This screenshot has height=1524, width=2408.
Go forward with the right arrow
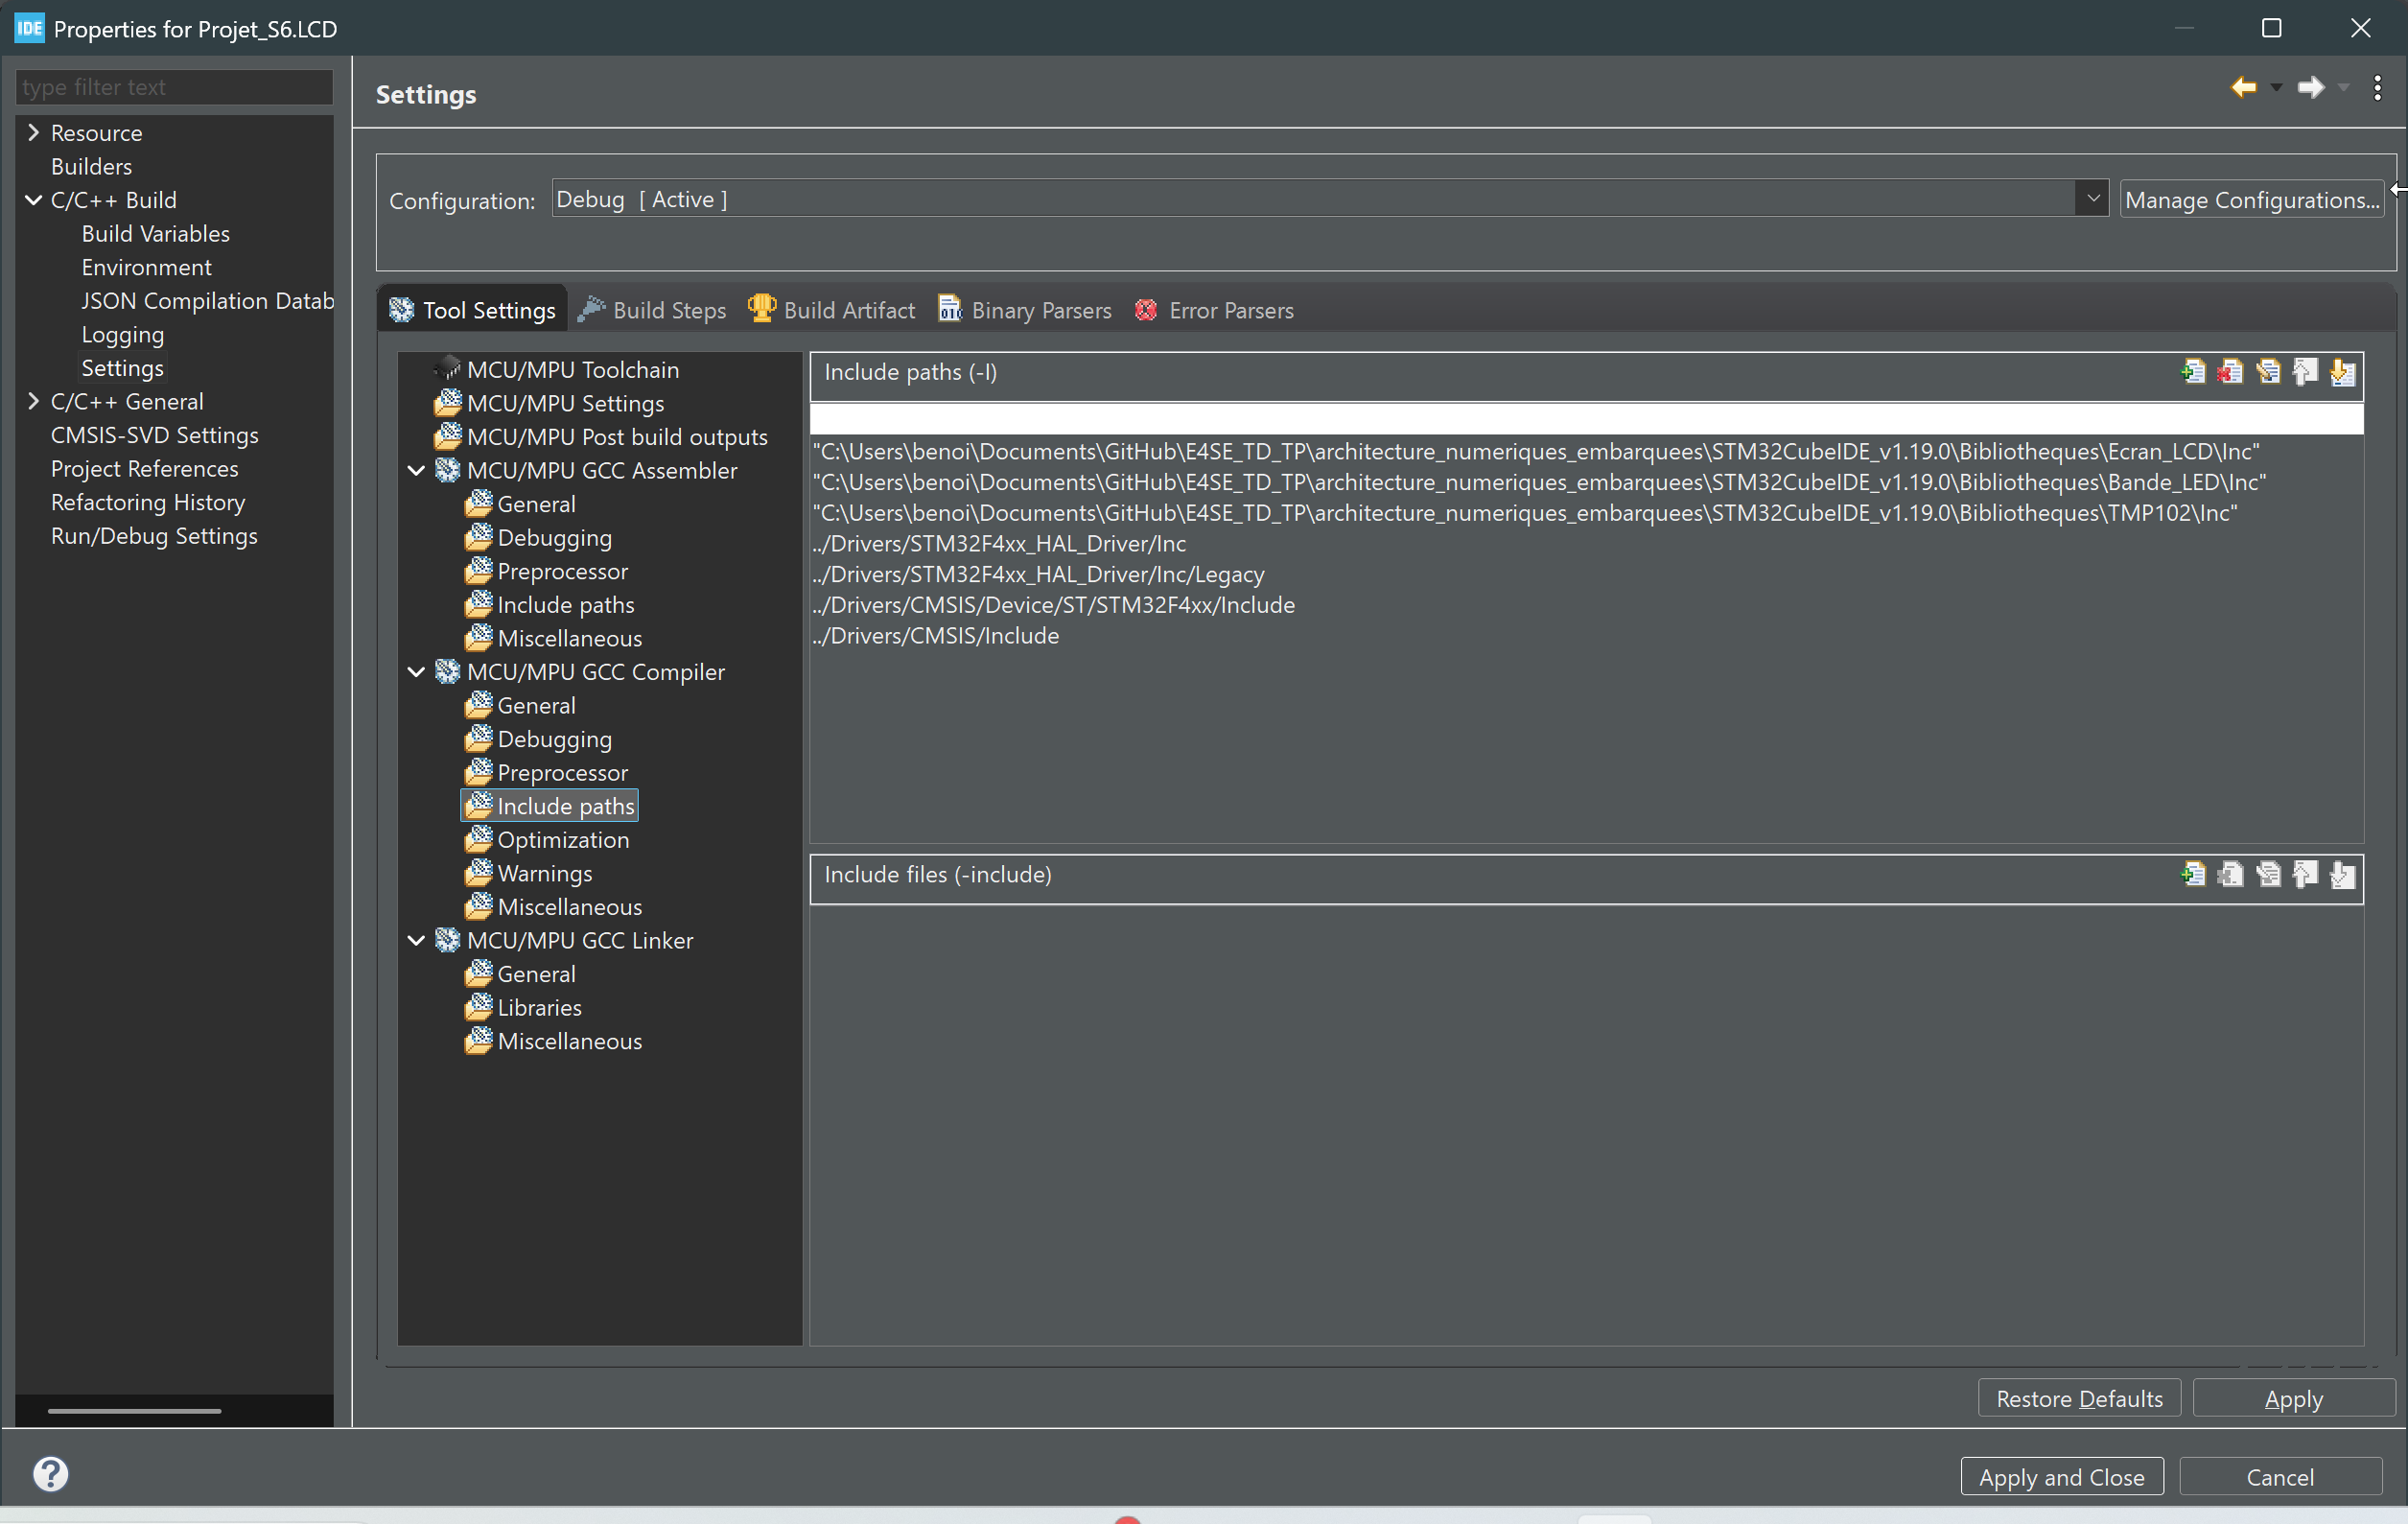(2311, 88)
